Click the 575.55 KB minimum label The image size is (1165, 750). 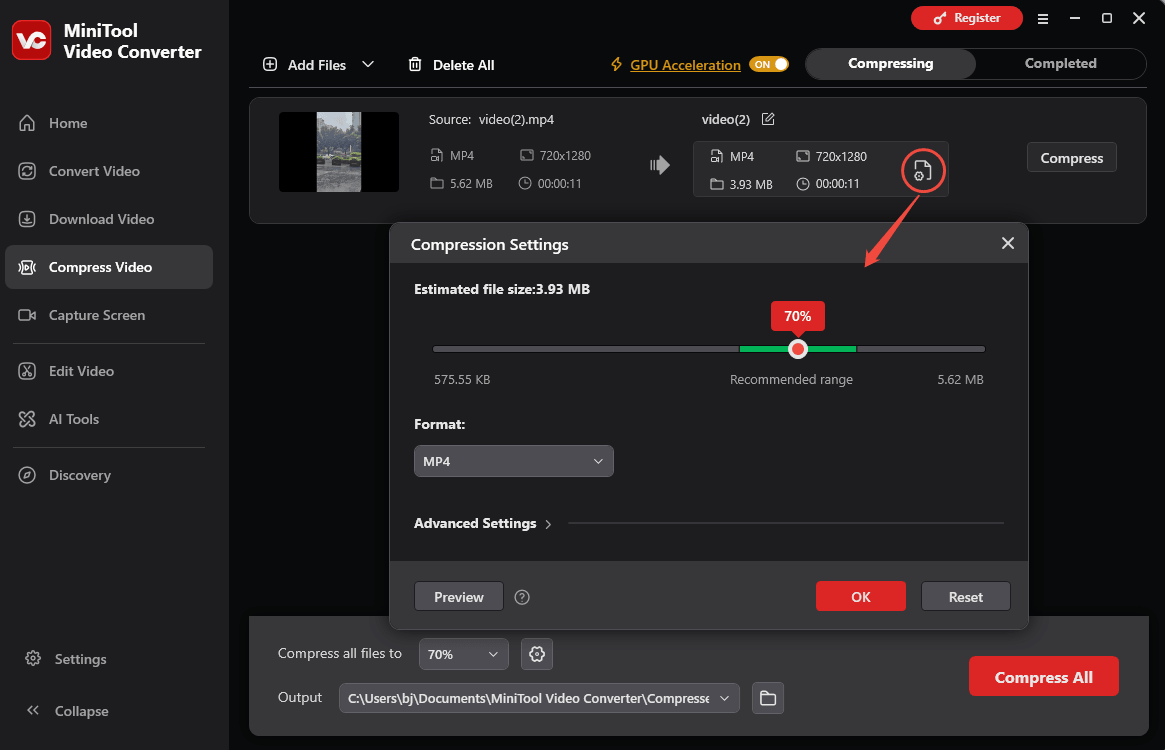point(462,379)
